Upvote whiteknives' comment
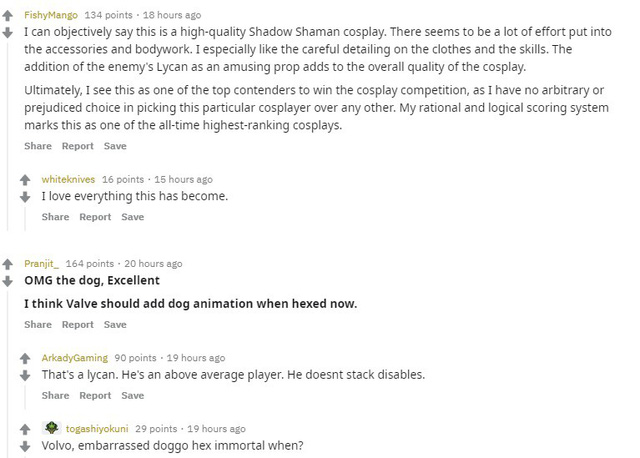Screen dimensions: 640x458 (25, 180)
